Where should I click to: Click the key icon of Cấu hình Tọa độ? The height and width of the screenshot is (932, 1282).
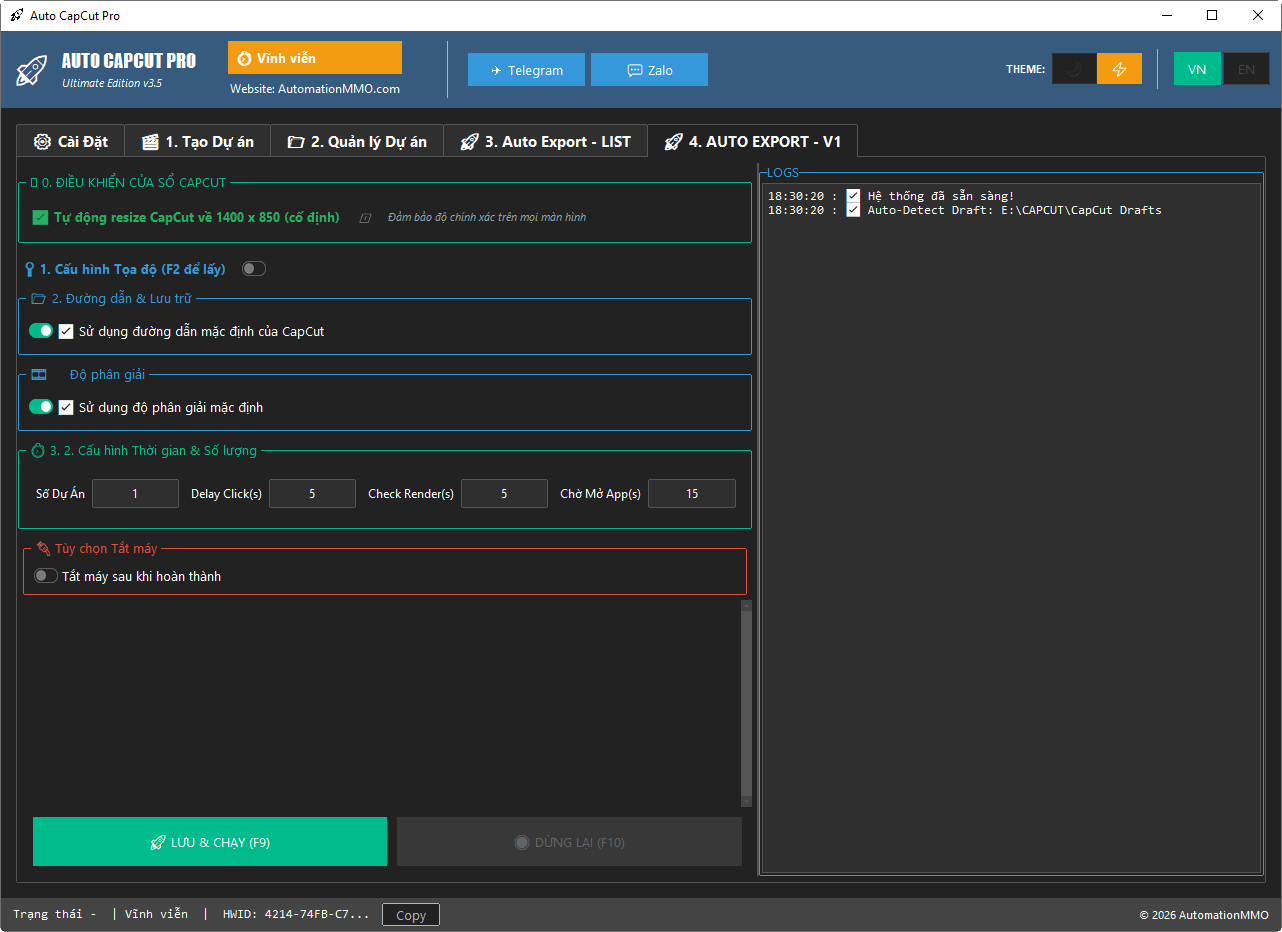(30, 269)
